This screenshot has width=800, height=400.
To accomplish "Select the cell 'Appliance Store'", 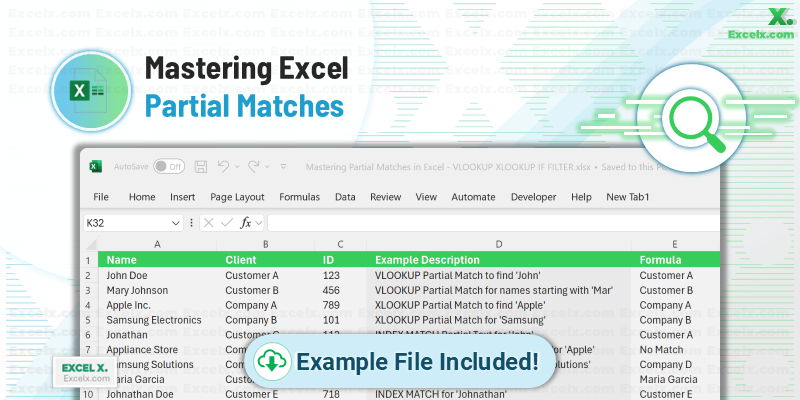I will click(x=157, y=349).
